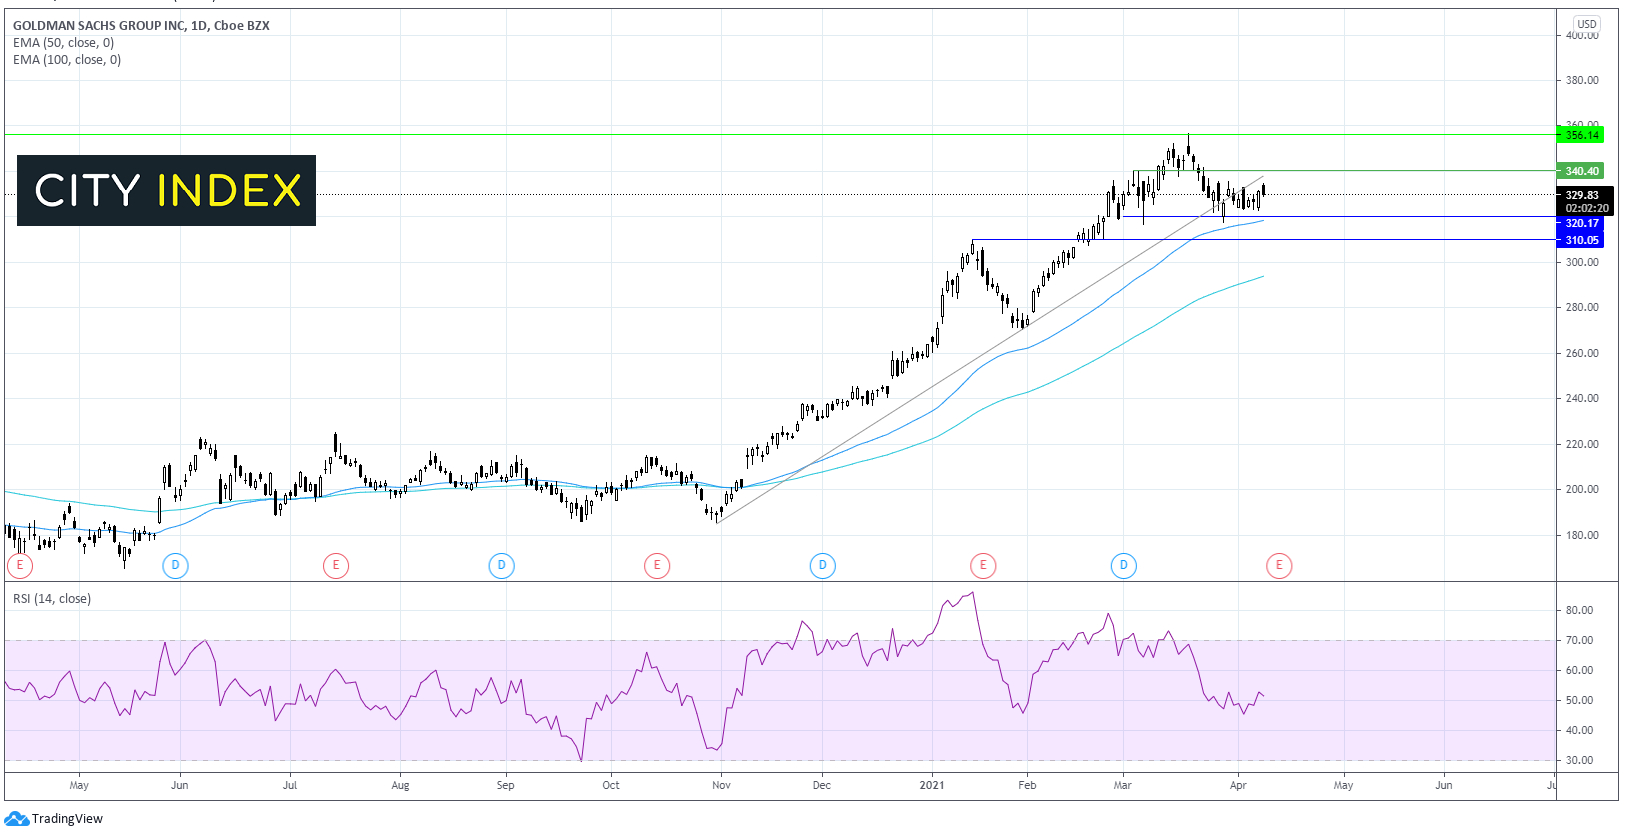Click the 310.05 support price label
Screen dimensions: 1625x827
1581,240
